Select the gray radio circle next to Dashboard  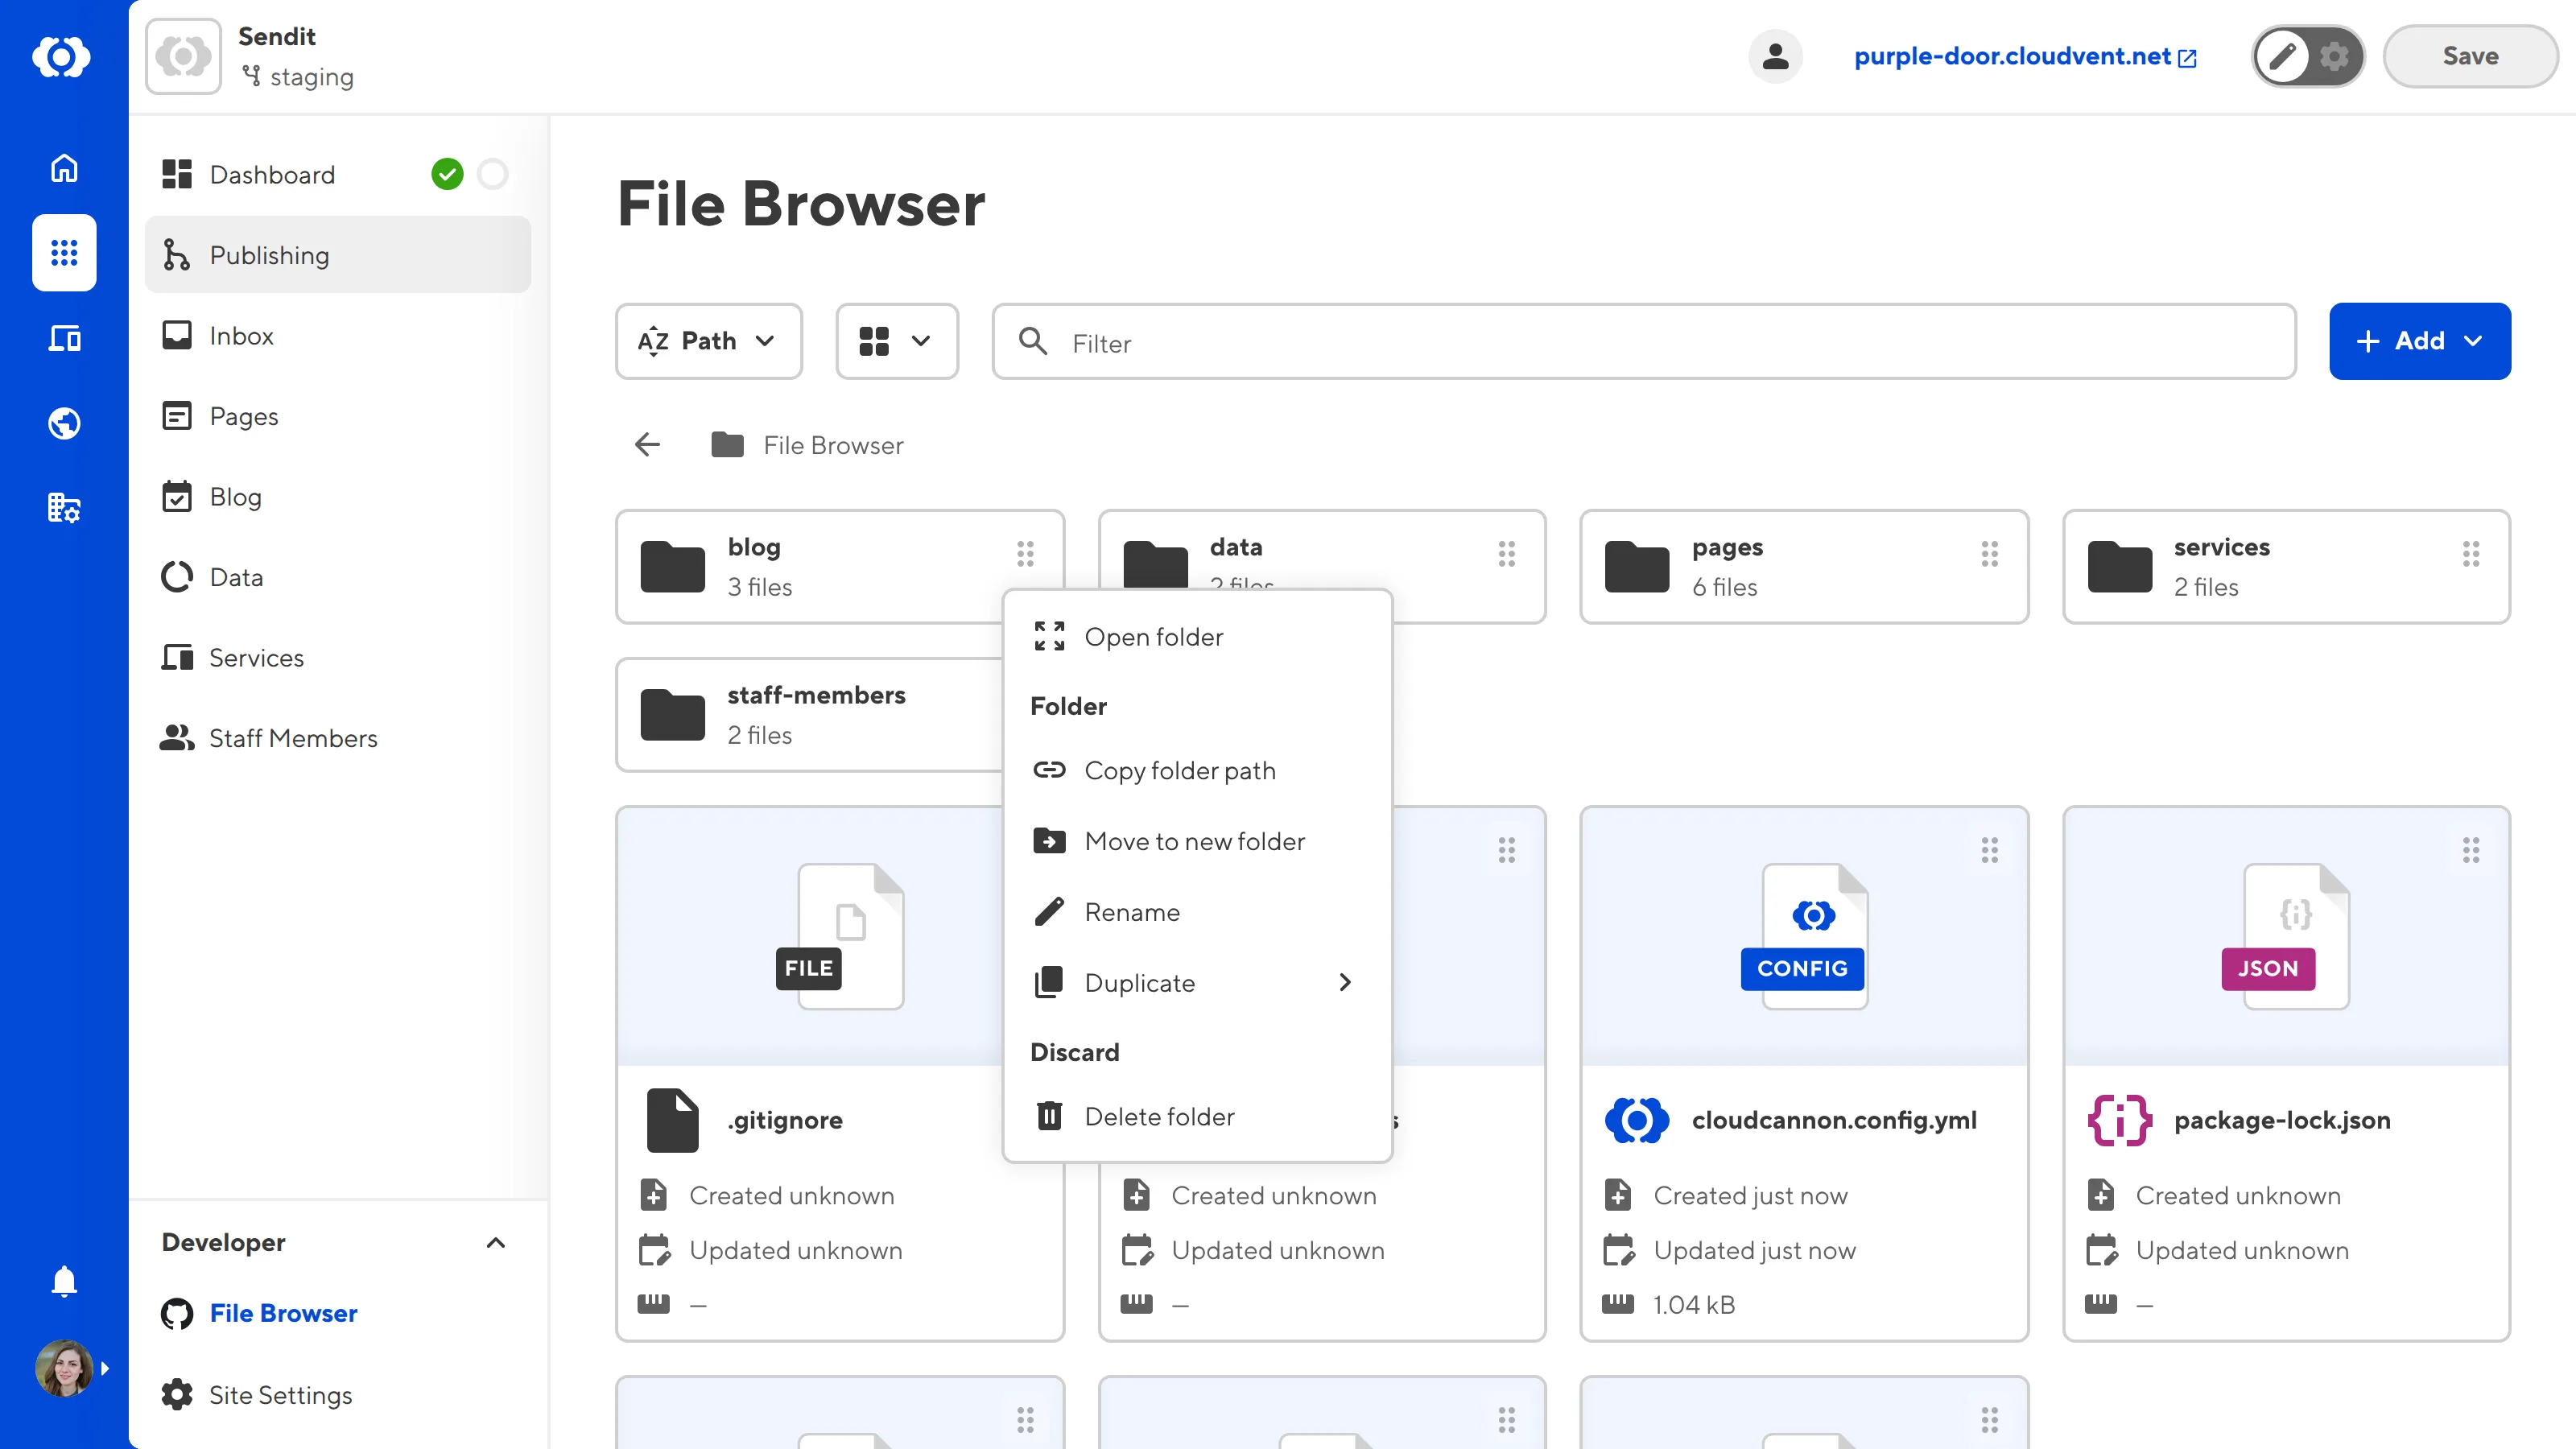pos(493,174)
